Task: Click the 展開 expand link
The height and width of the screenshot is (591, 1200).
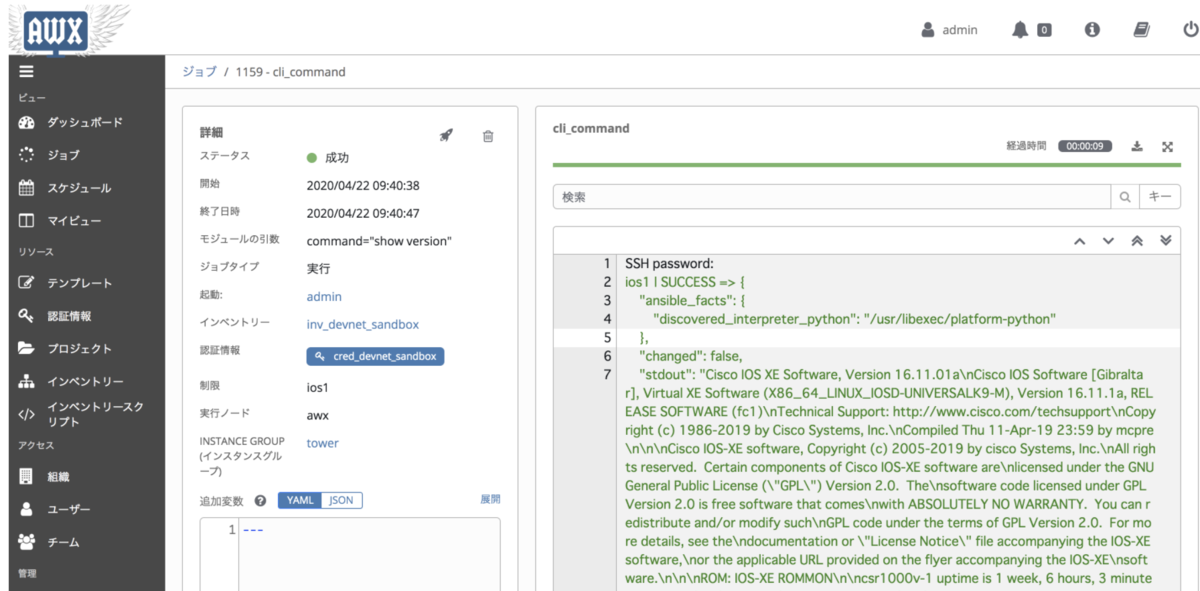Action: 490,499
